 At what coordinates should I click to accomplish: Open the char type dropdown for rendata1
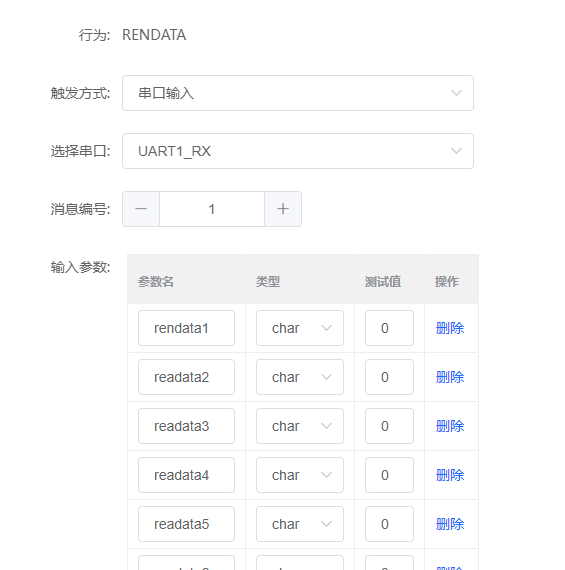300,328
